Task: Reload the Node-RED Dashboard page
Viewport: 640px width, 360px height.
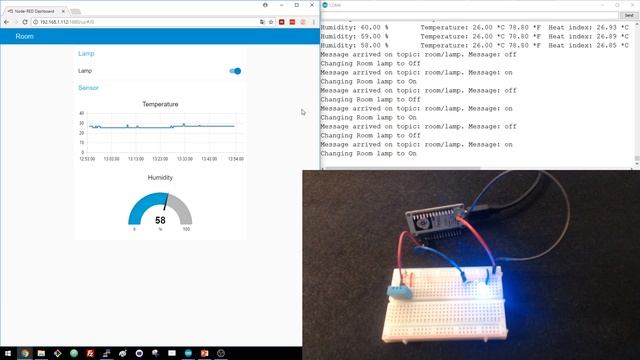Action: pos(25,22)
